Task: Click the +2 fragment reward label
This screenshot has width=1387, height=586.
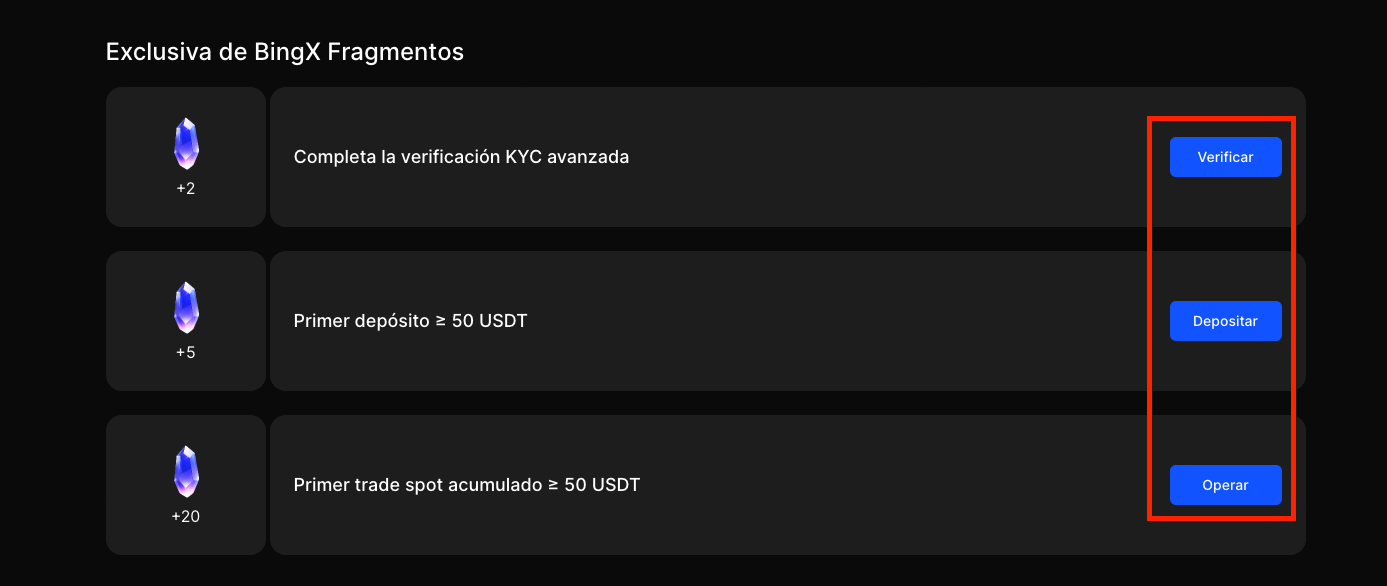Action: click(x=186, y=188)
